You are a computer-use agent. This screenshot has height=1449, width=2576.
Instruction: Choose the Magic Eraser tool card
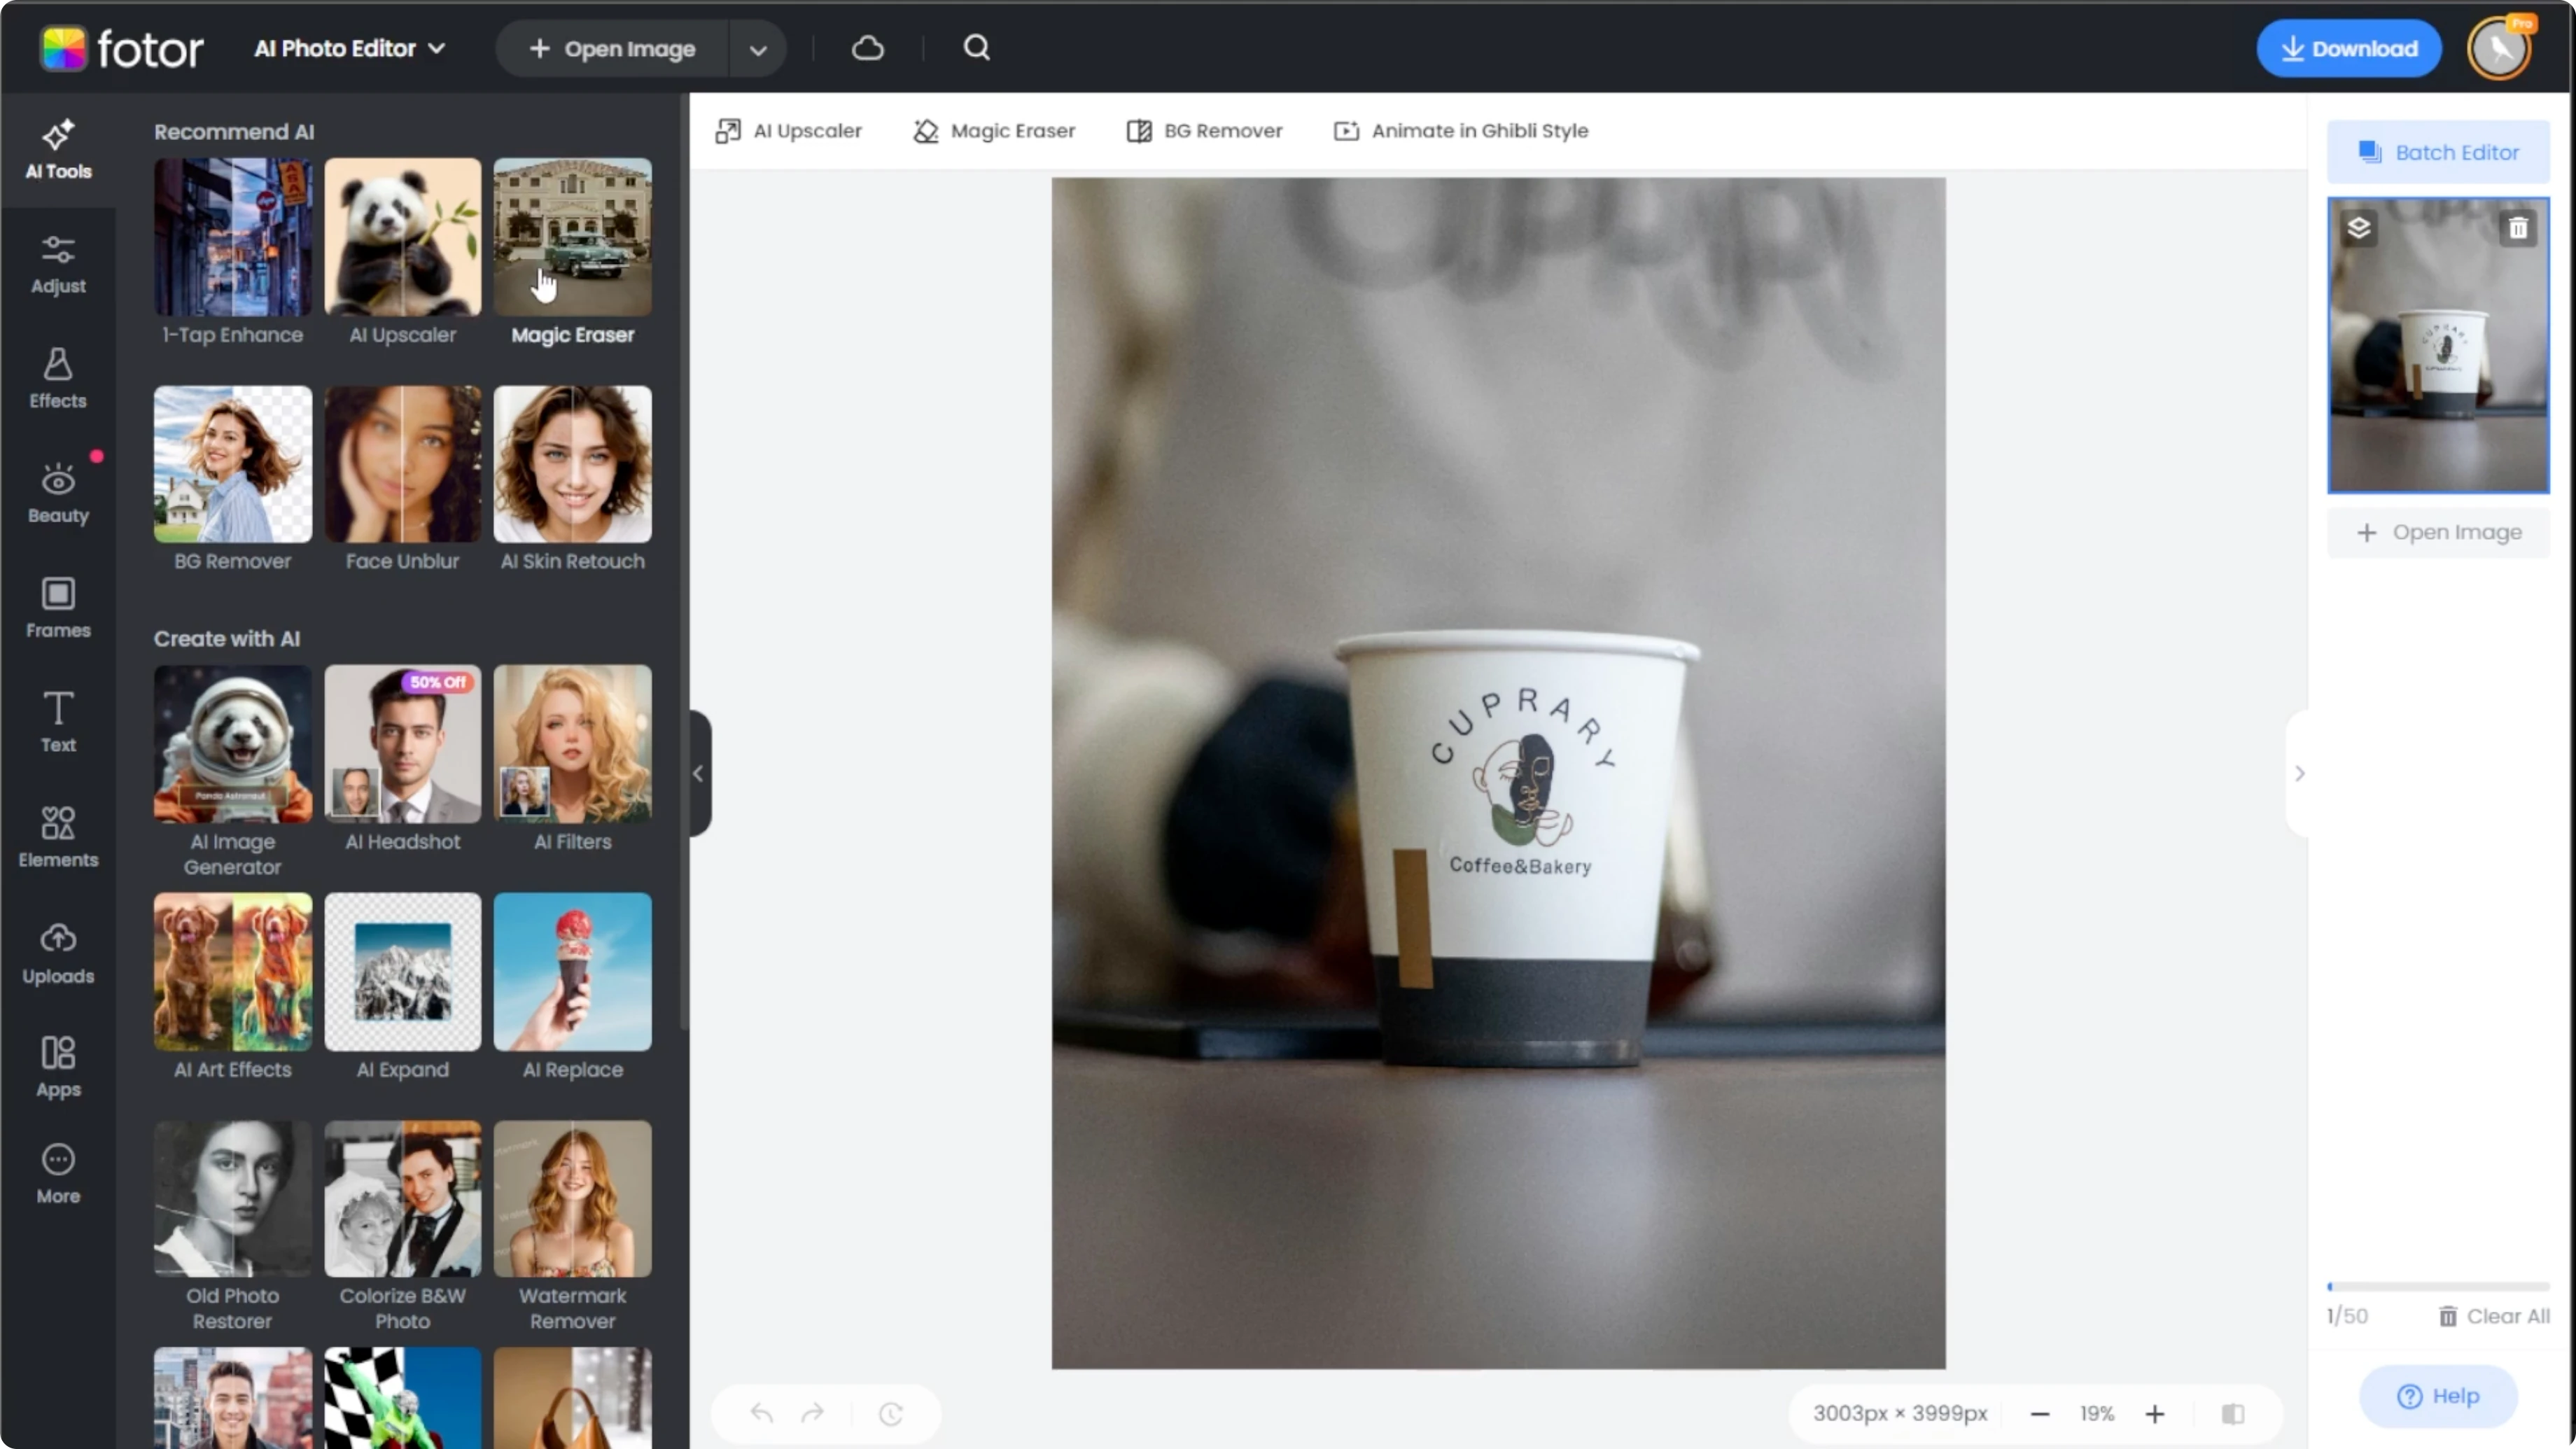point(572,253)
